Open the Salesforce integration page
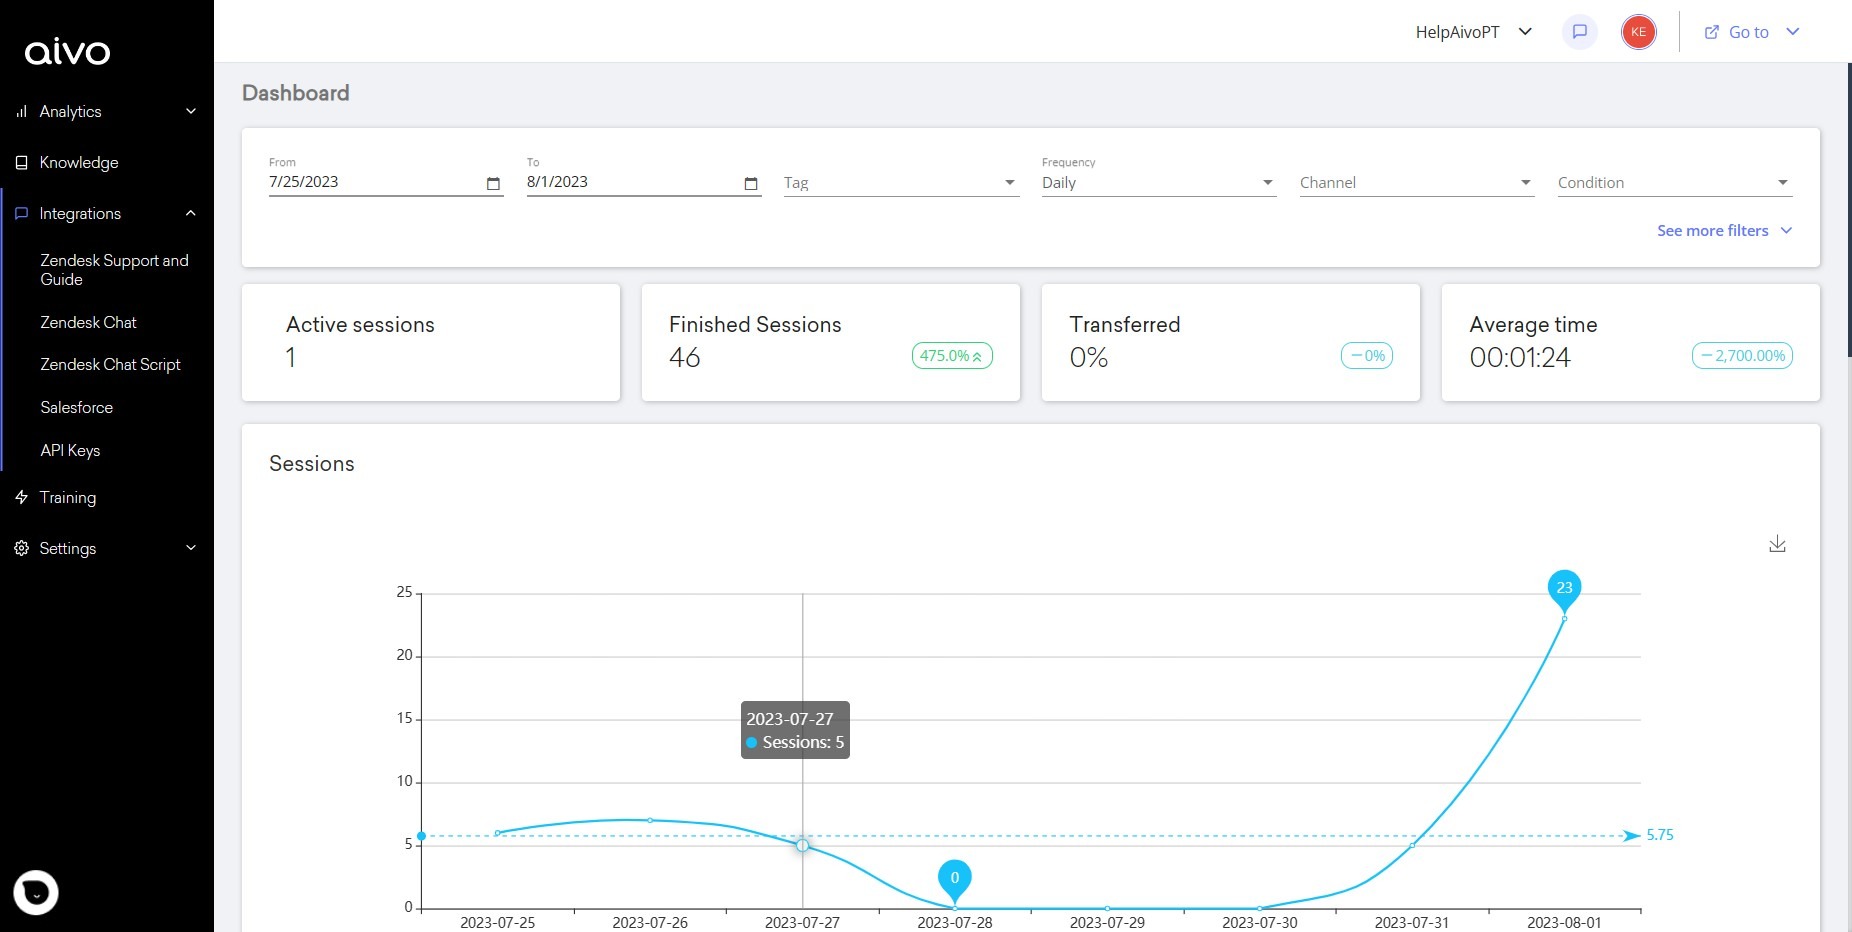 tap(76, 407)
